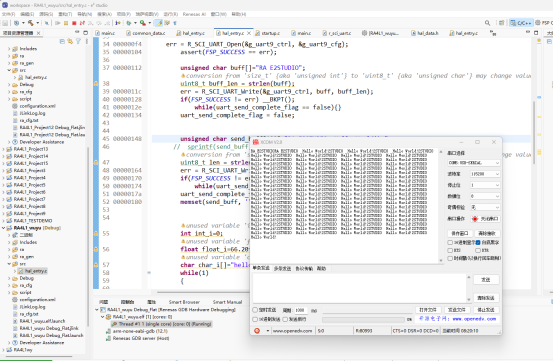The height and width of the screenshot is (361, 554).
Task: Click the Open Perspective icon
Action: tap(501, 23)
